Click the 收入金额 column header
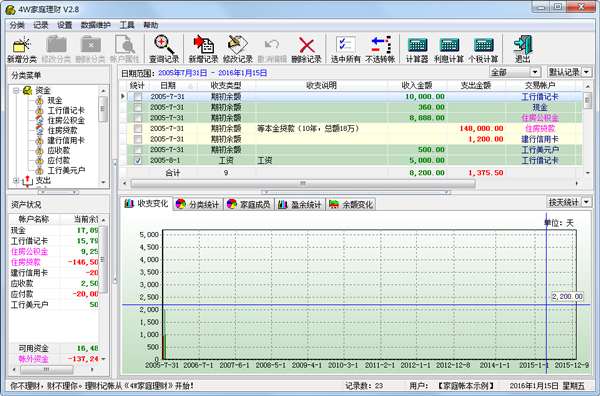The height and width of the screenshot is (396, 600). click(x=417, y=85)
